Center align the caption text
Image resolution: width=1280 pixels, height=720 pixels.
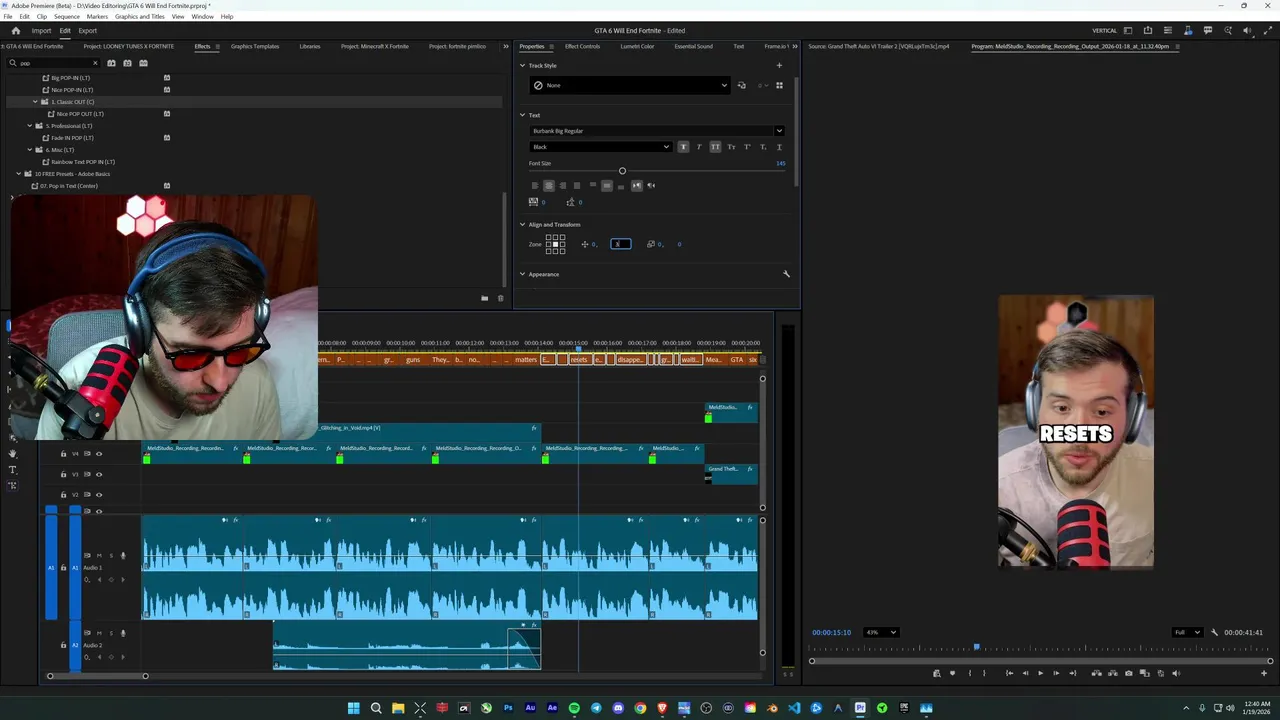[x=548, y=185]
